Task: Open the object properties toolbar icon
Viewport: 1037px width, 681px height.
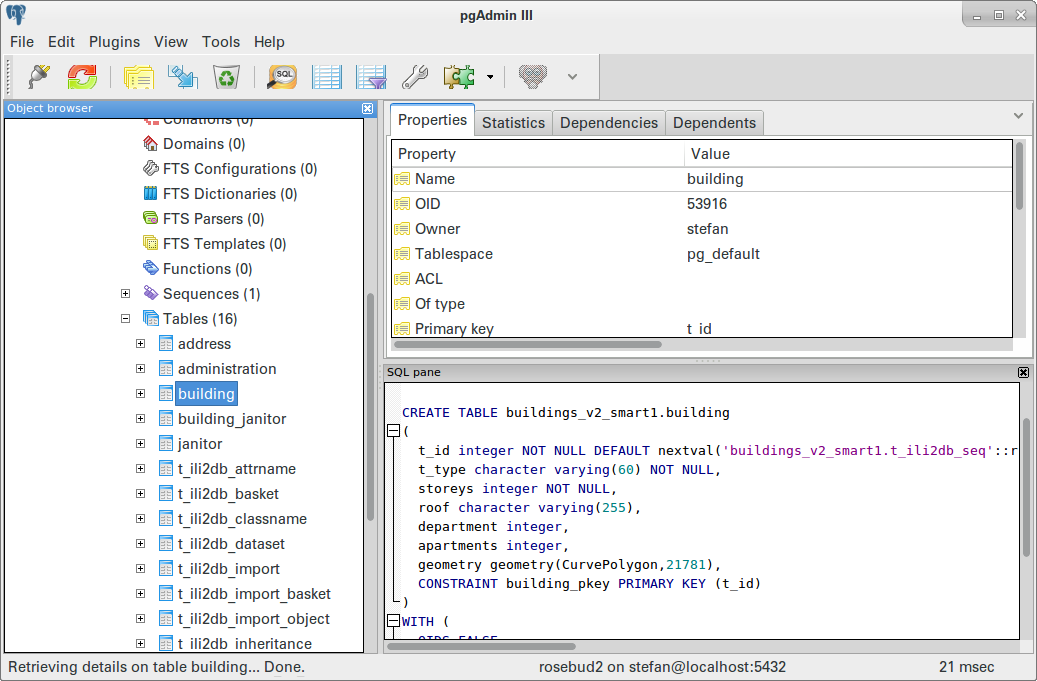Action: pos(138,77)
